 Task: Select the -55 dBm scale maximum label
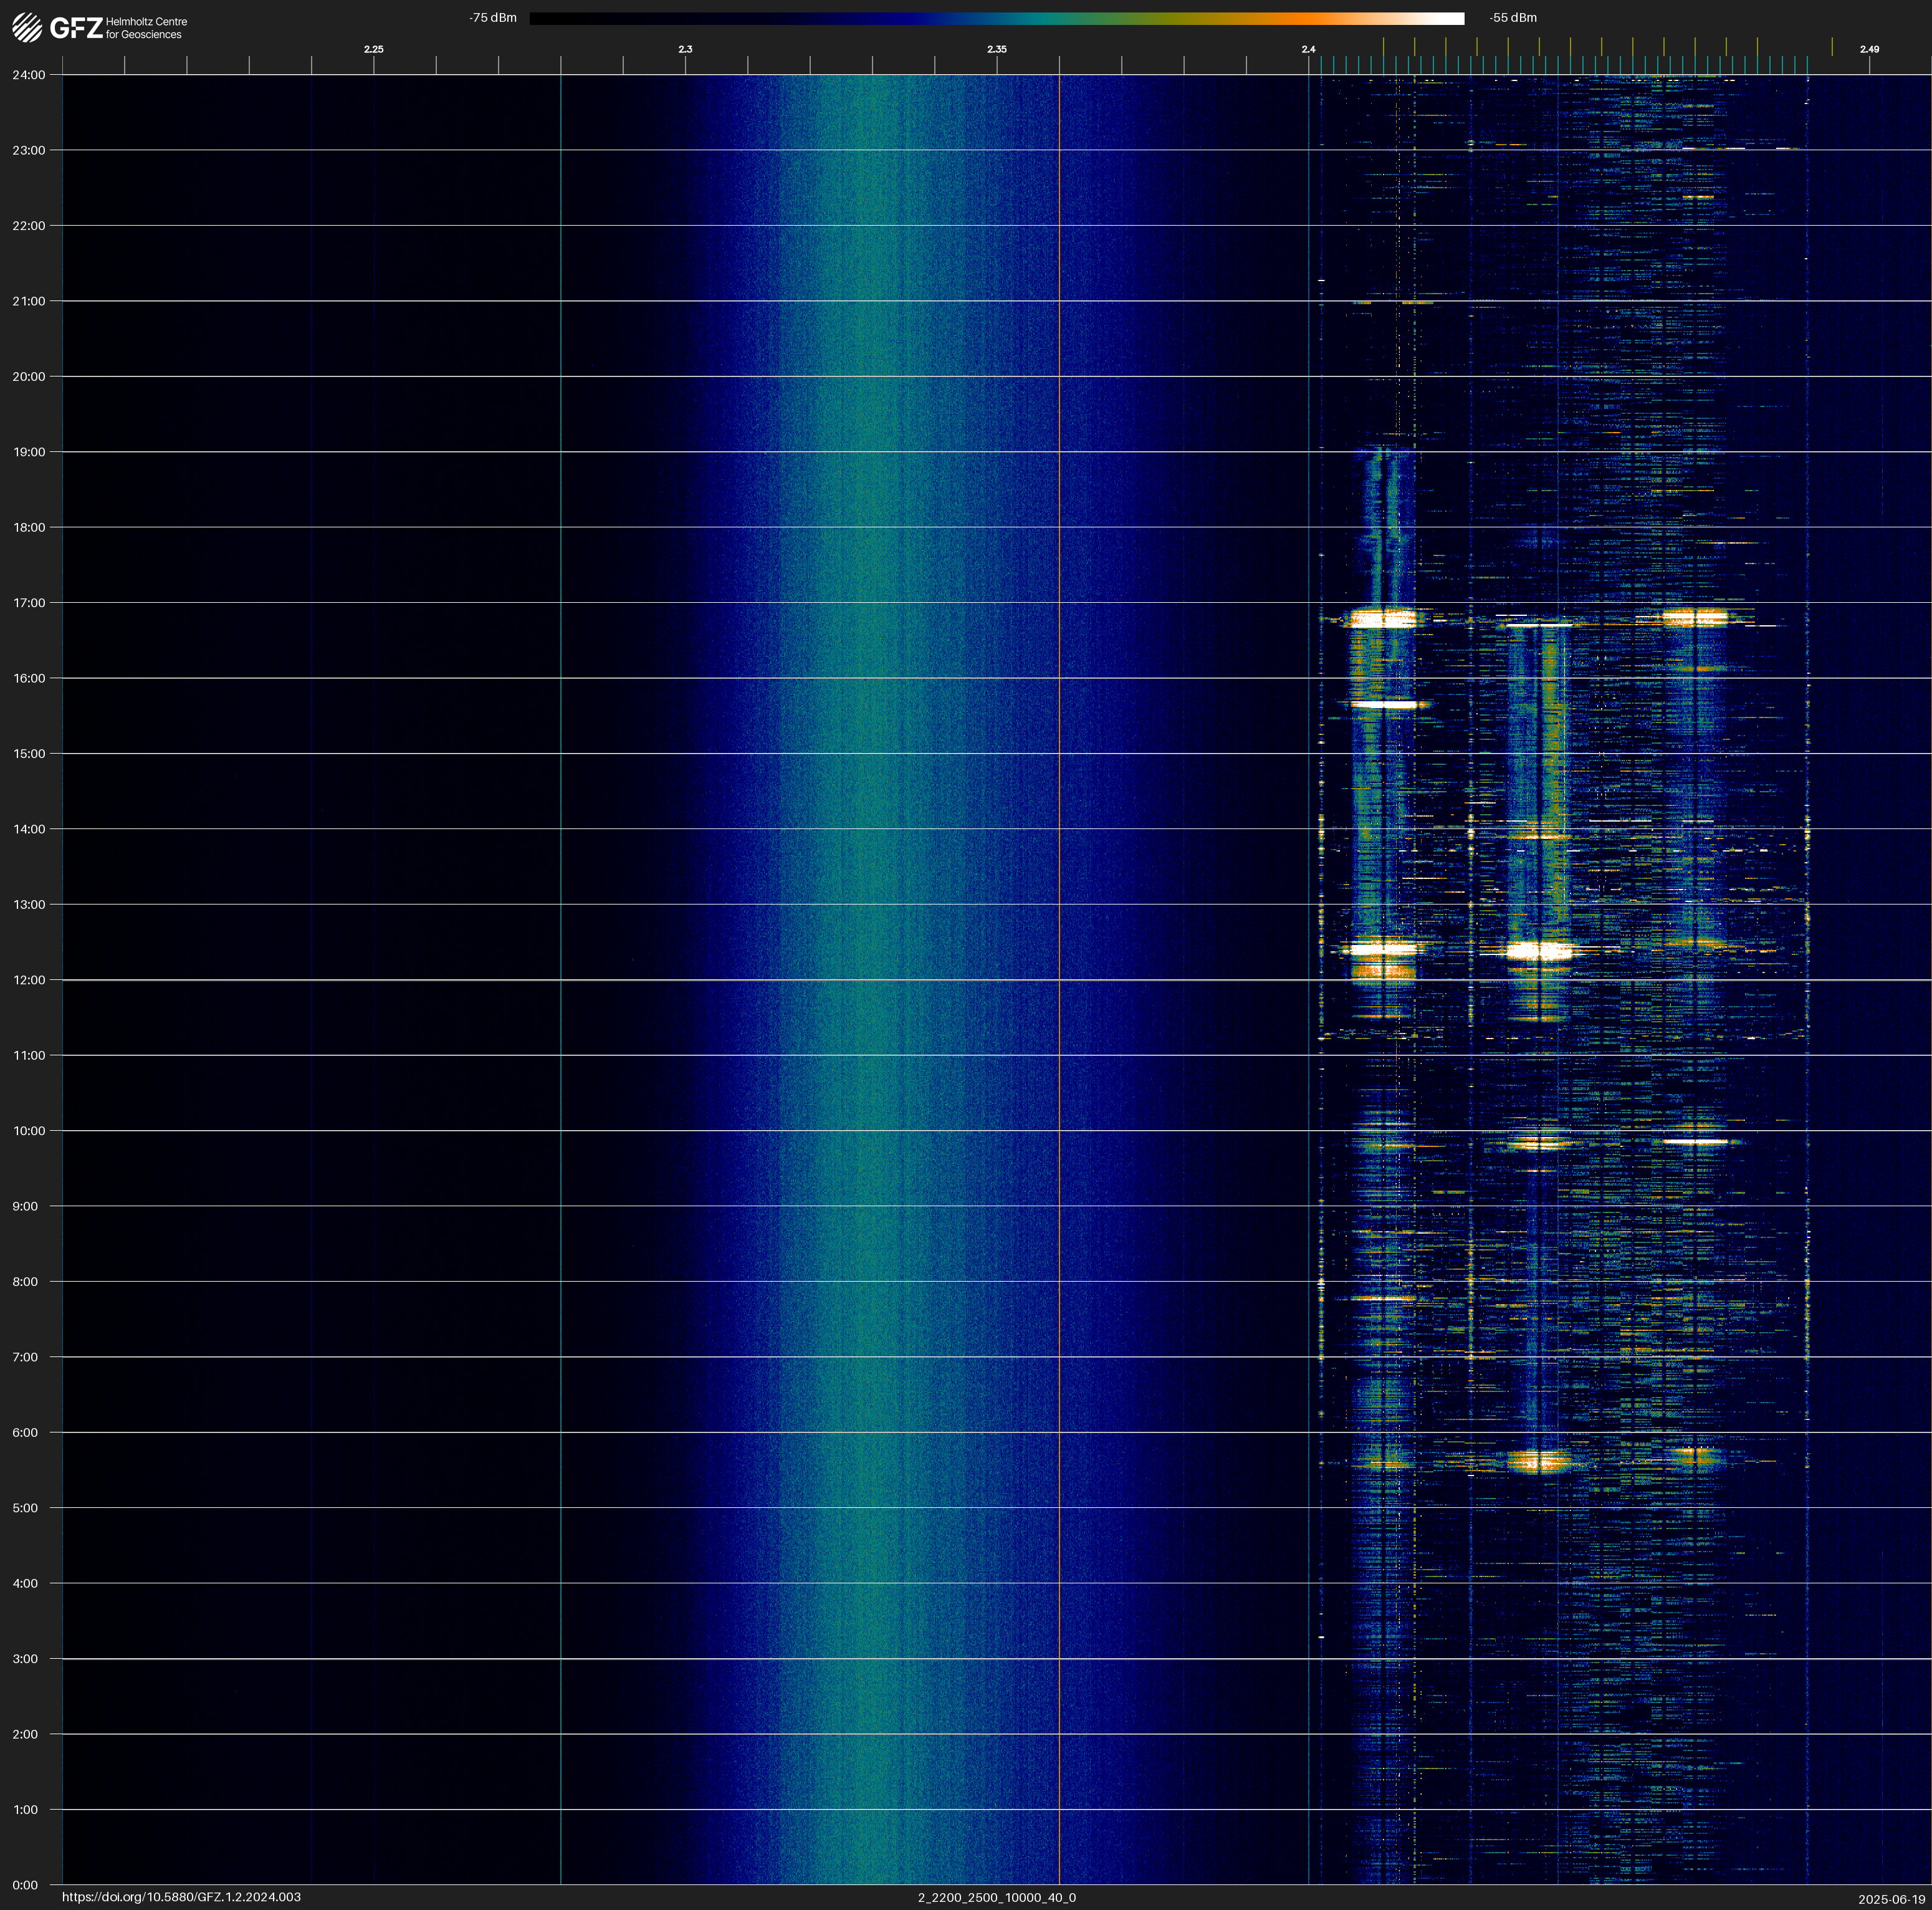(x=1512, y=18)
